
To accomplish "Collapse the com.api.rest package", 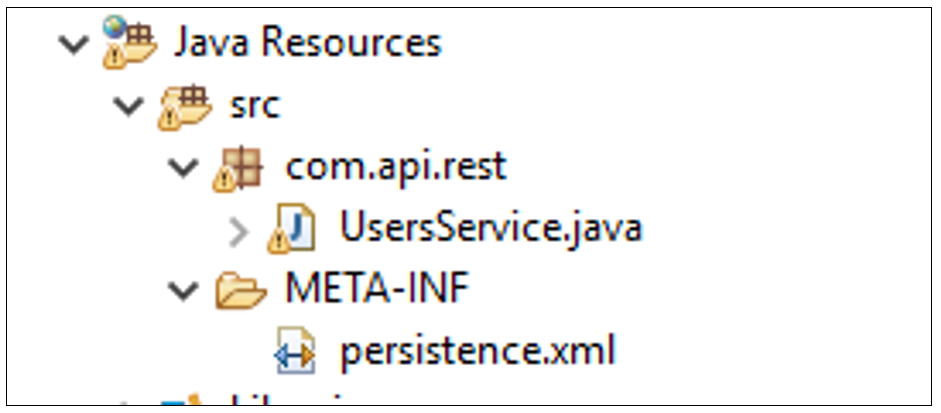I will [x=182, y=168].
